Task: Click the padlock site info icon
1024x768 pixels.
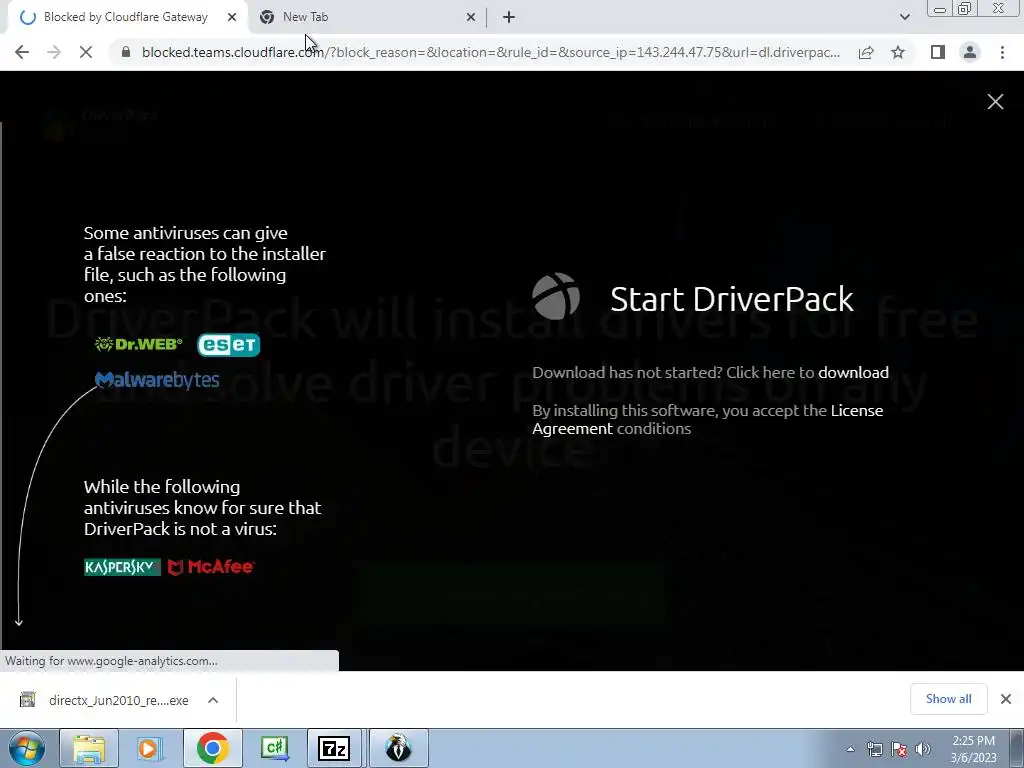Action: [126, 52]
